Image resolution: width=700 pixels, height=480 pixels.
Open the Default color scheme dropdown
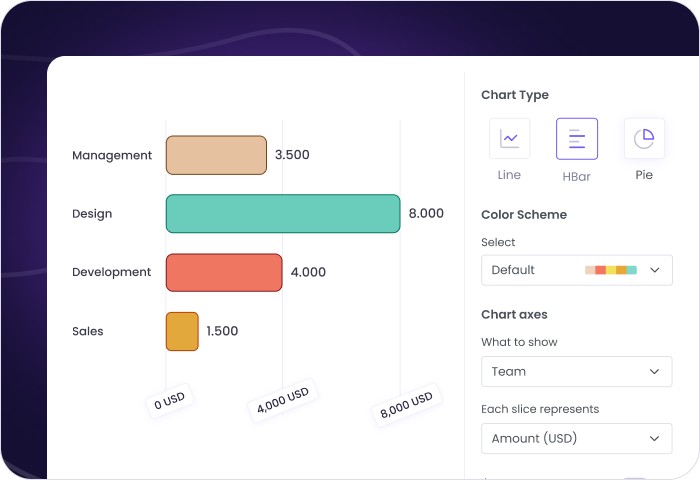tap(576, 270)
